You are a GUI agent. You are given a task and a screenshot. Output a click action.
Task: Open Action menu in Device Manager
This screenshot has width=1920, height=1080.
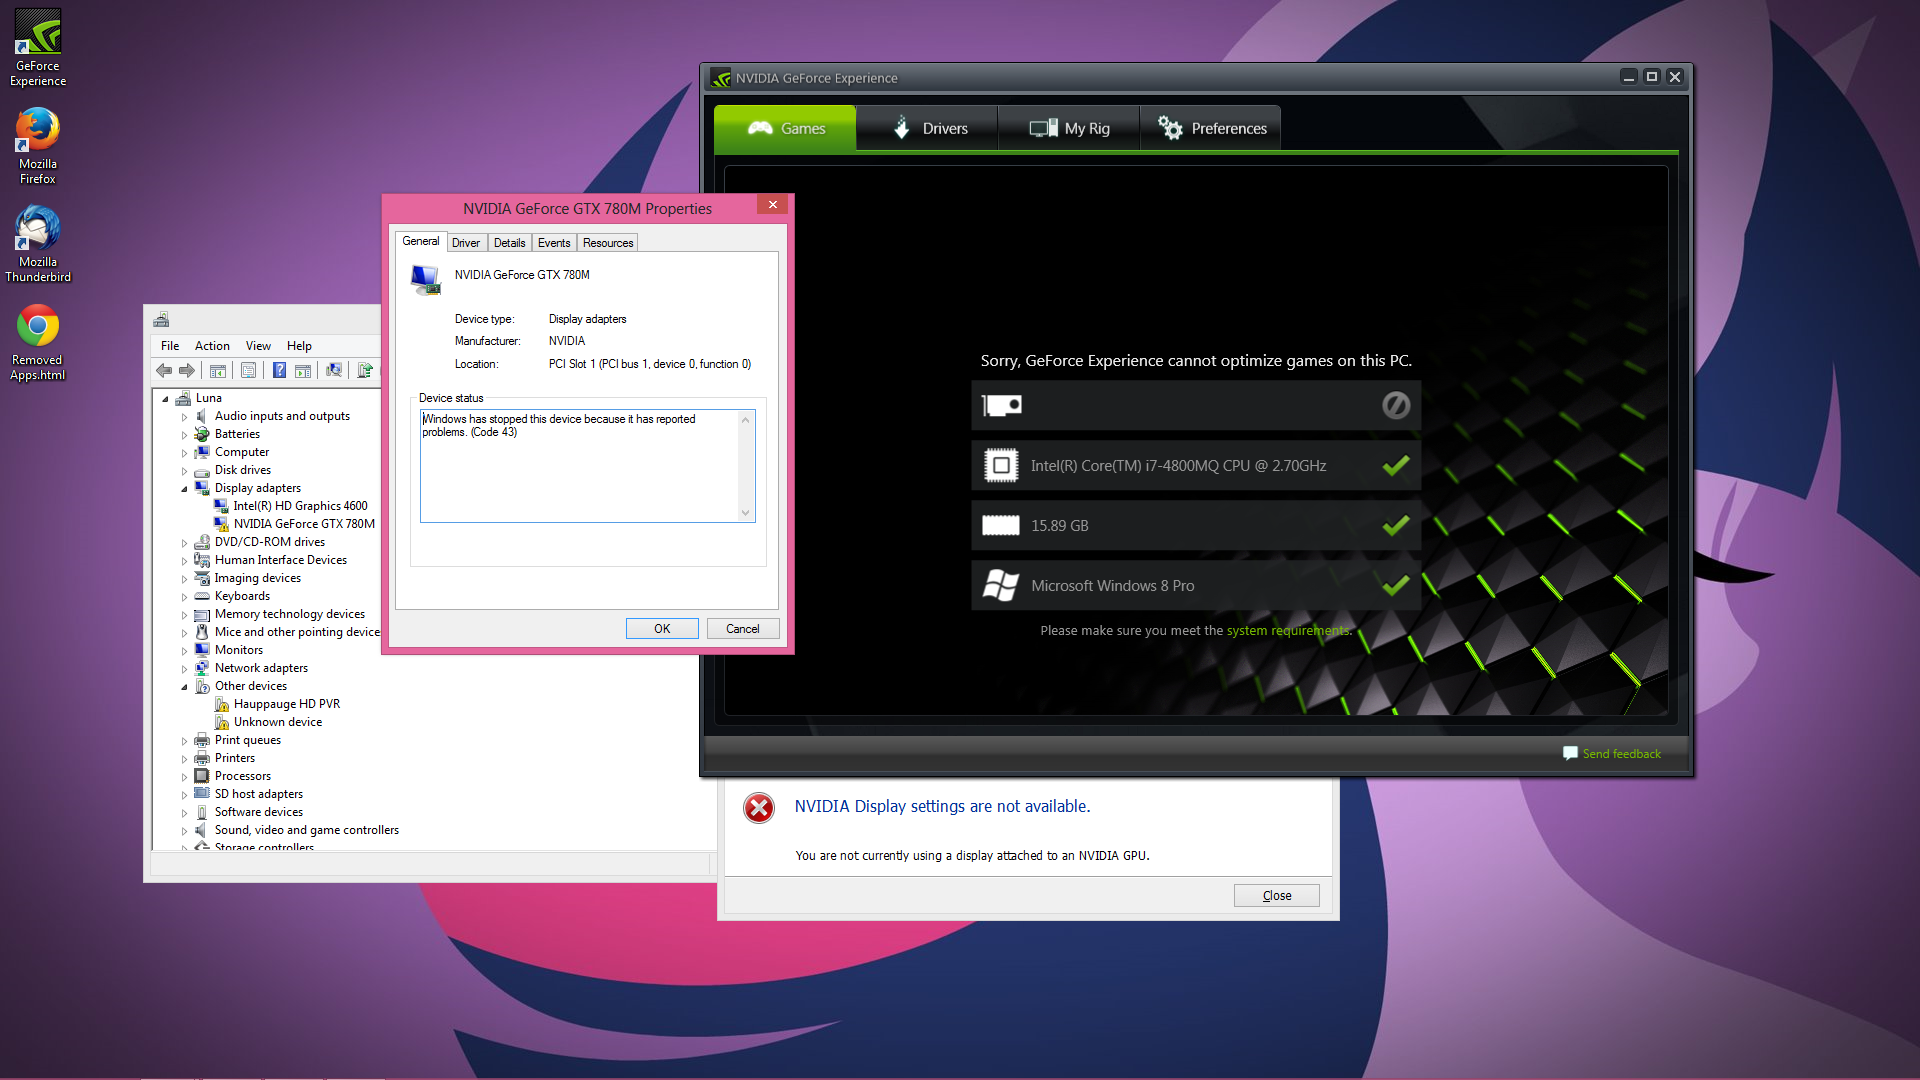[212, 346]
